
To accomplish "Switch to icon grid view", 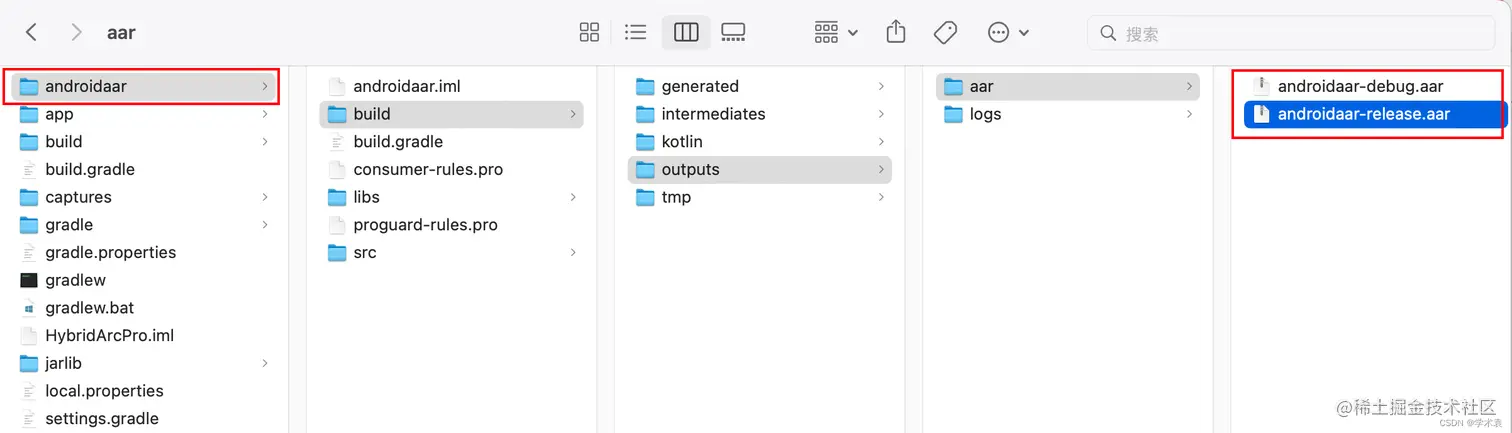I will pyautogui.click(x=589, y=32).
